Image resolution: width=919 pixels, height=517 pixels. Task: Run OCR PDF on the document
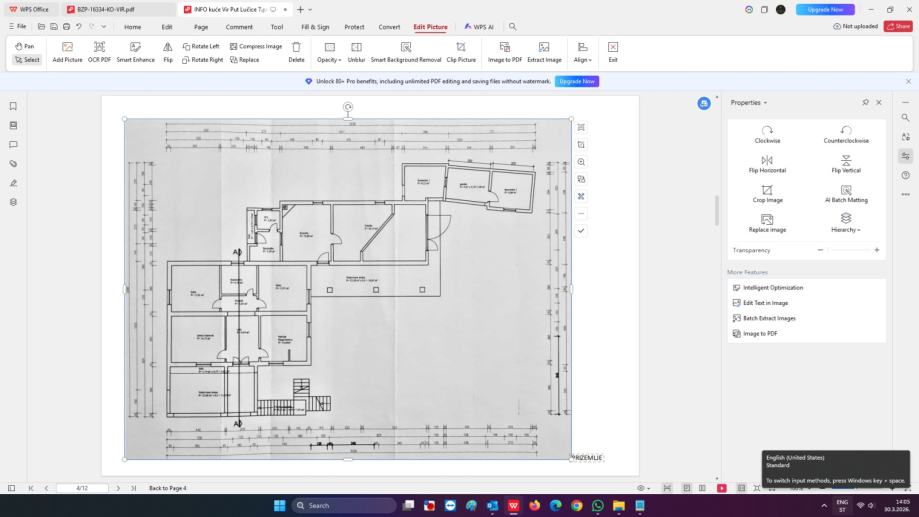point(99,52)
